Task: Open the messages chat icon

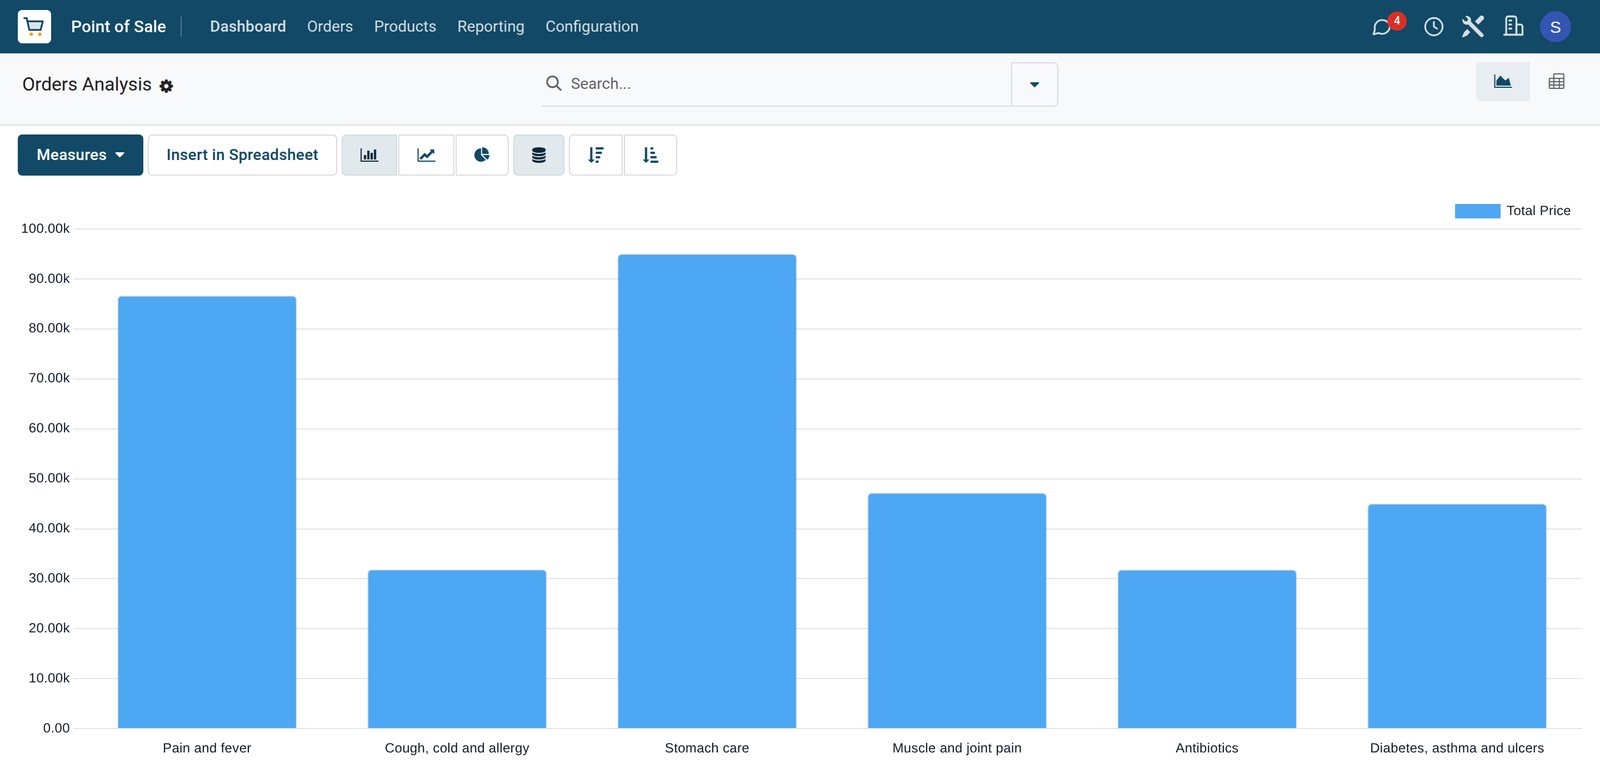Action: pos(1382,27)
